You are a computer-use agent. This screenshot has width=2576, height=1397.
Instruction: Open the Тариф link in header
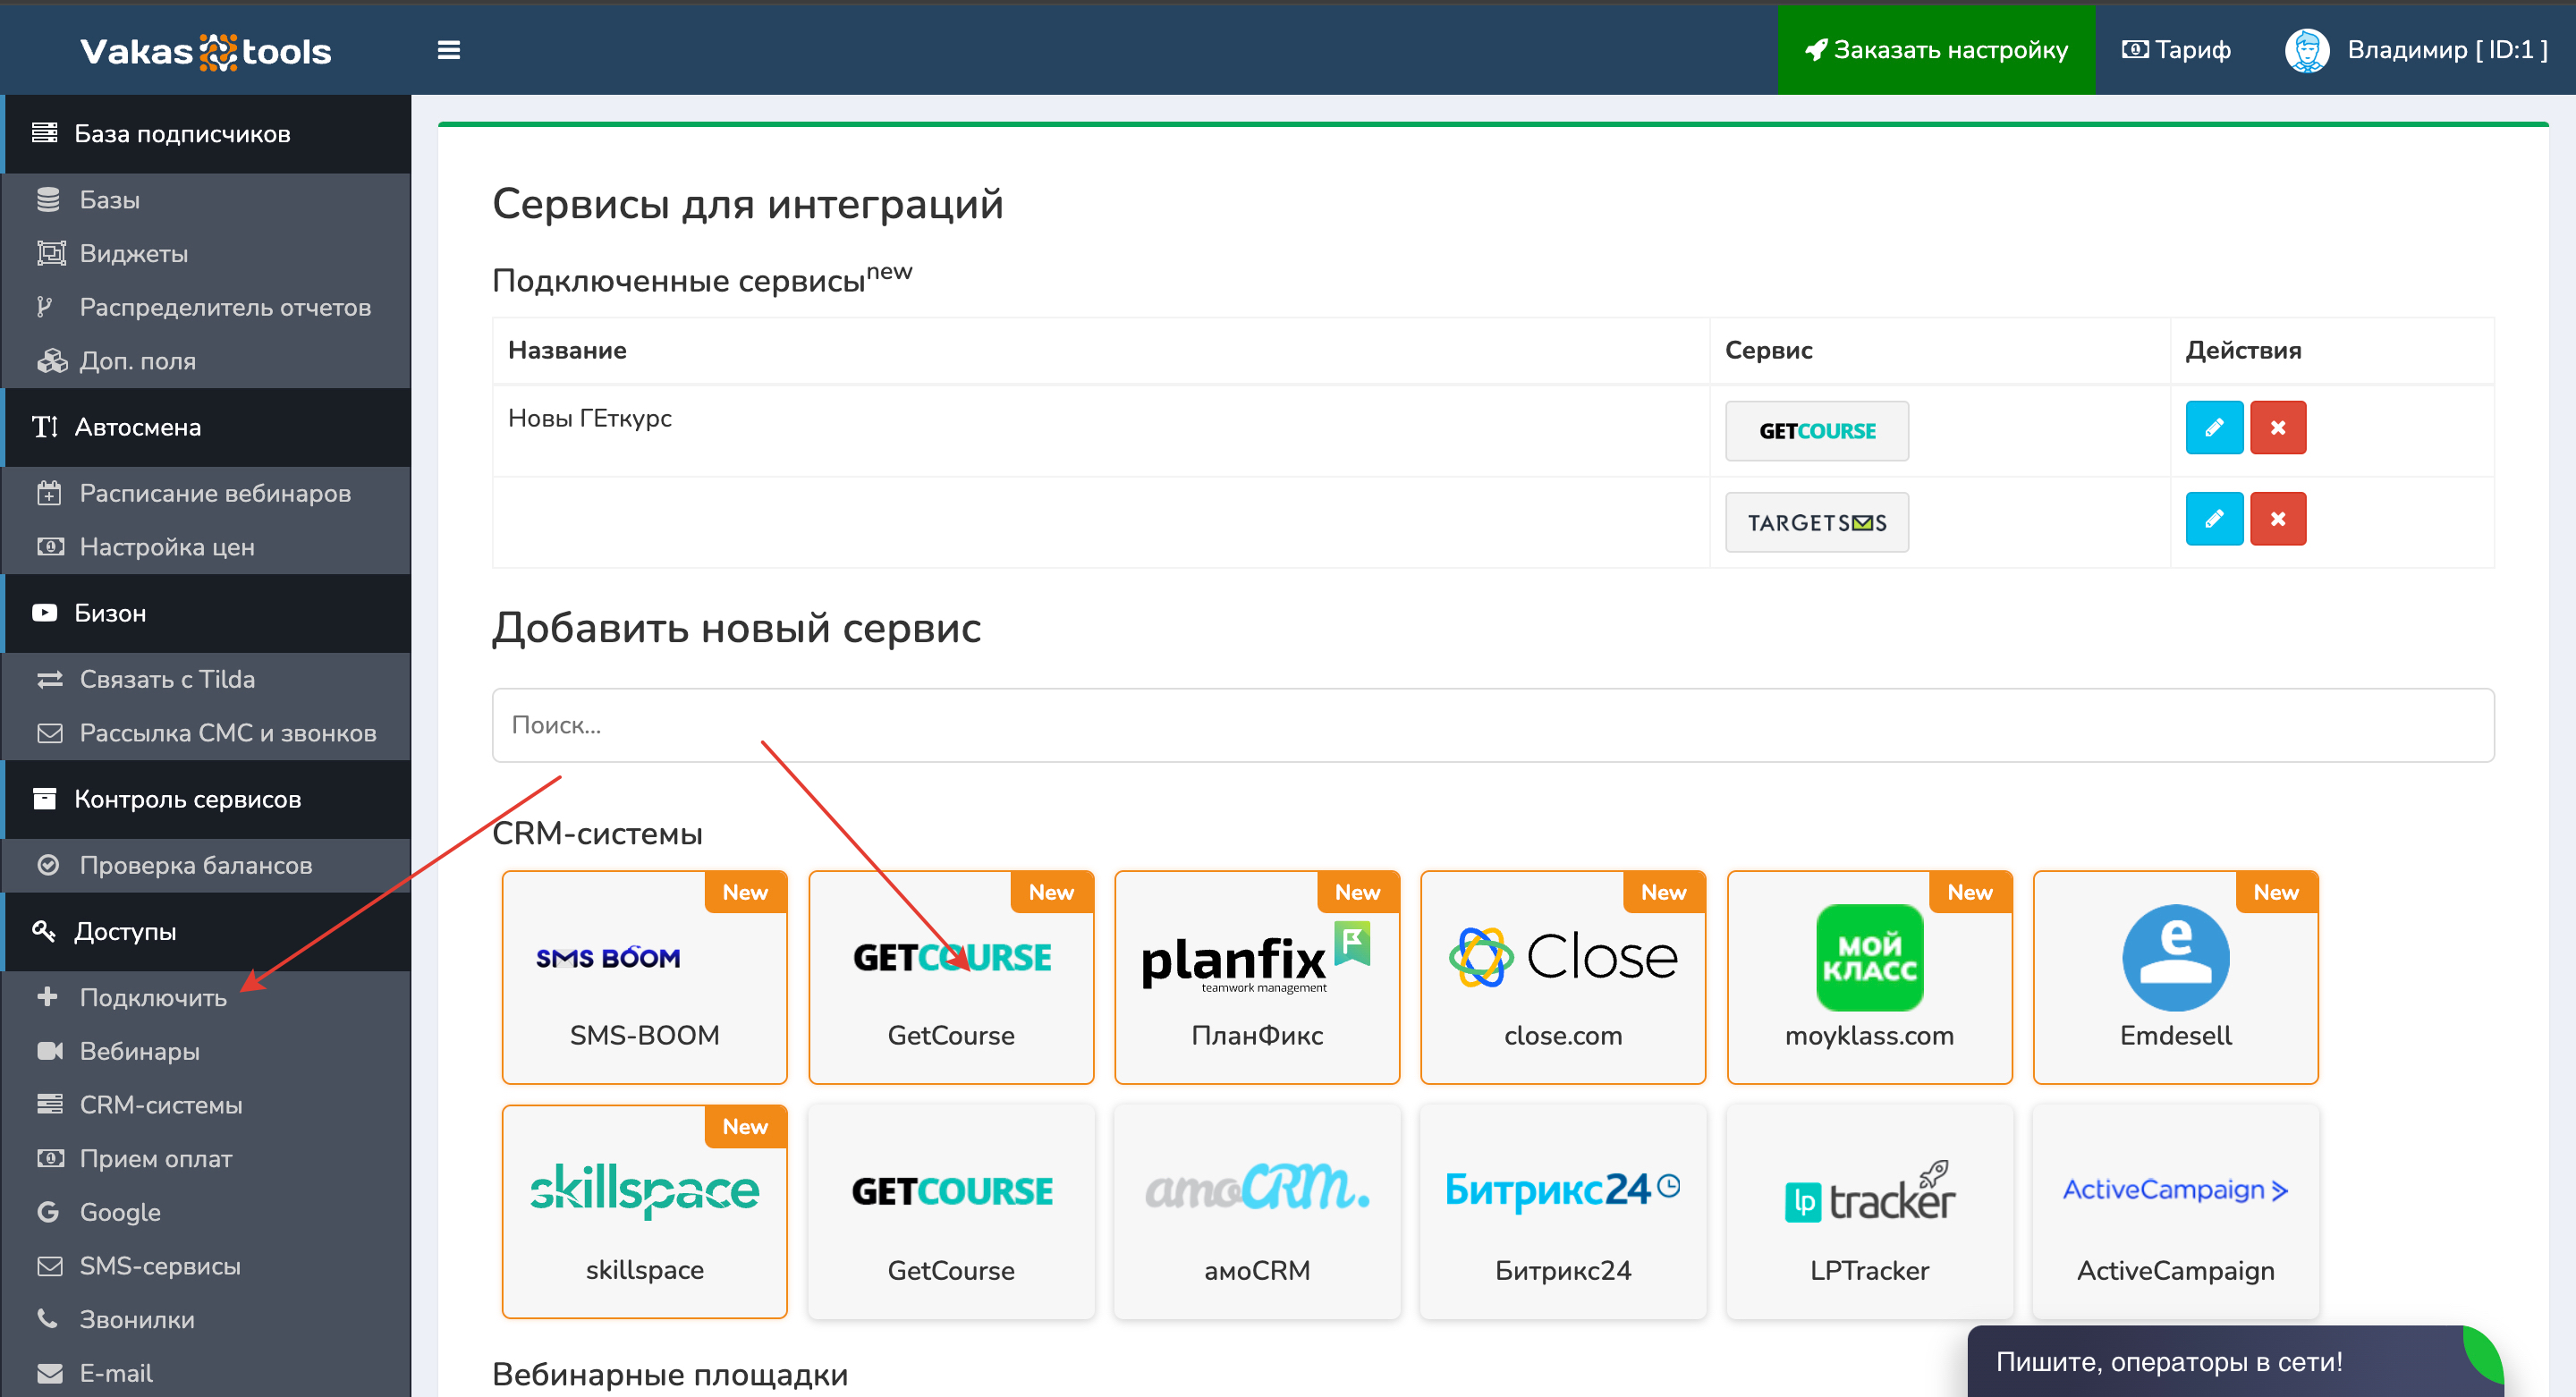pyautogui.click(x=2176, y=50)
